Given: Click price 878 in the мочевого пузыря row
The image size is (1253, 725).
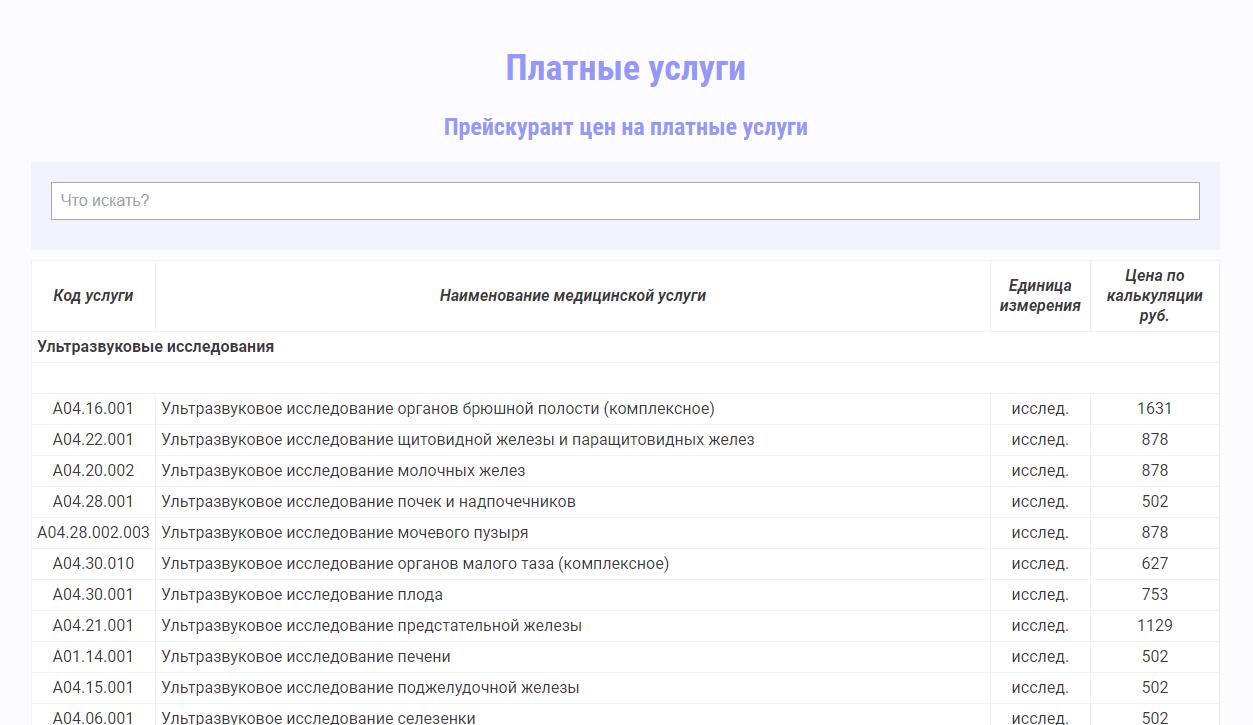Looking at the screenshot, I should click(x=1155, y=533).
